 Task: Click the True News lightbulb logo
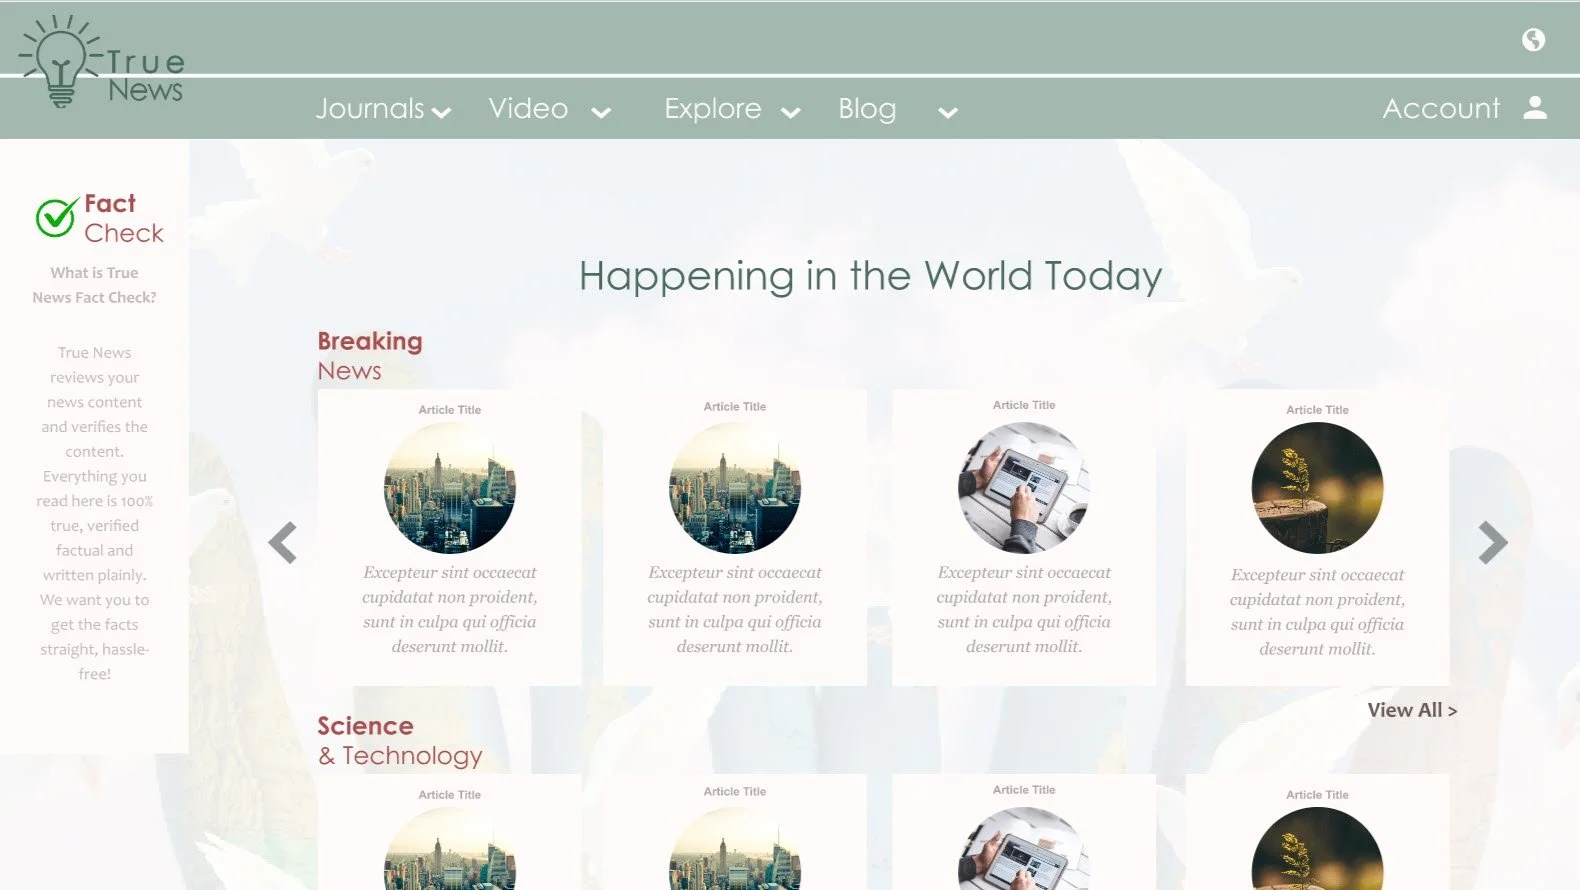(x=101, y=62)
